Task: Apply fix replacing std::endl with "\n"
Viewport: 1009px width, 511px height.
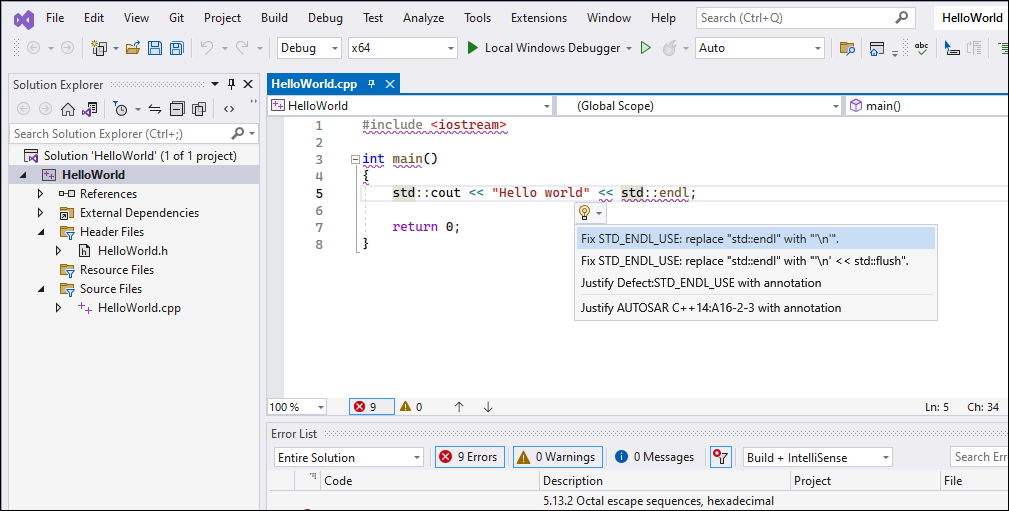Action: point(755,239)
